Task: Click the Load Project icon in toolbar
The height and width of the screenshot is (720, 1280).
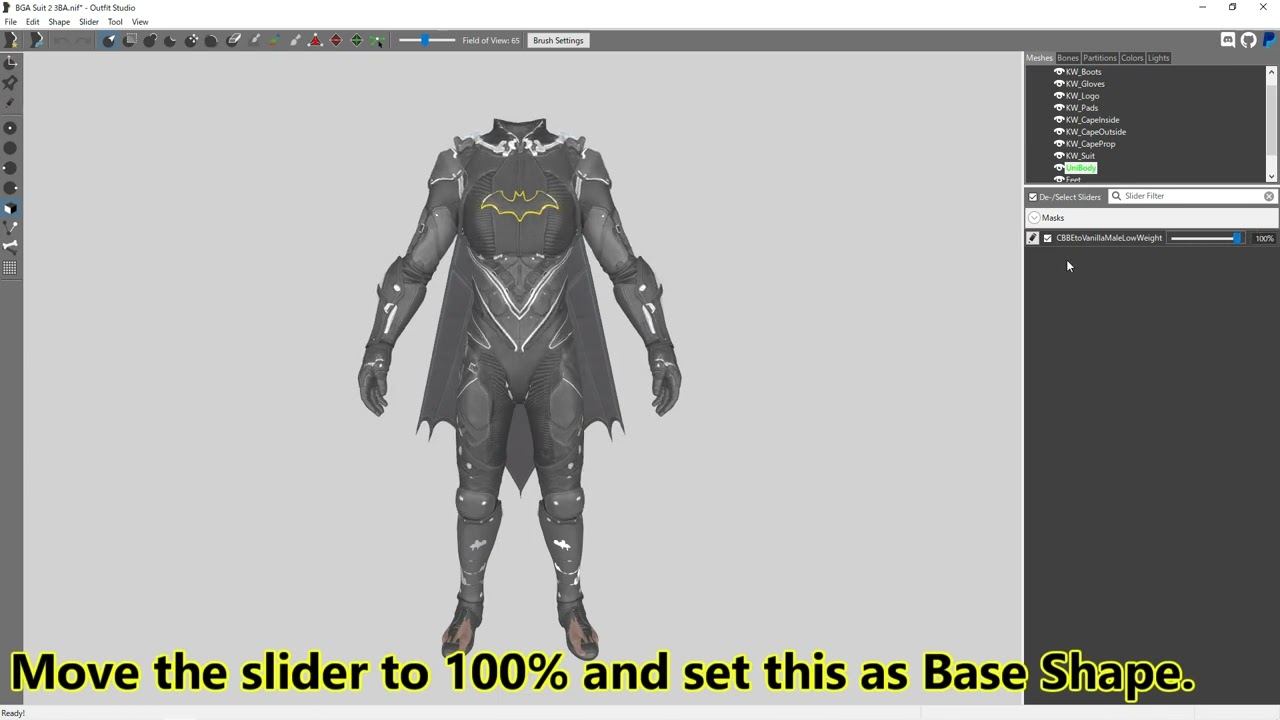Action: [x=37, y=40]
